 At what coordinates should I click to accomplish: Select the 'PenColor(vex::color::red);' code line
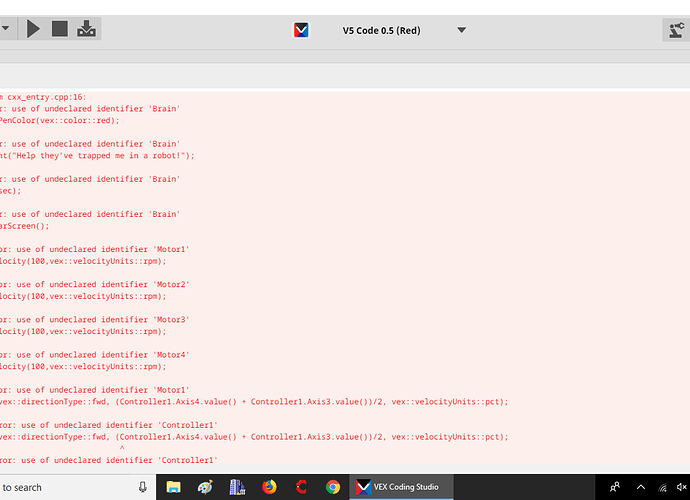click(59, 120)
